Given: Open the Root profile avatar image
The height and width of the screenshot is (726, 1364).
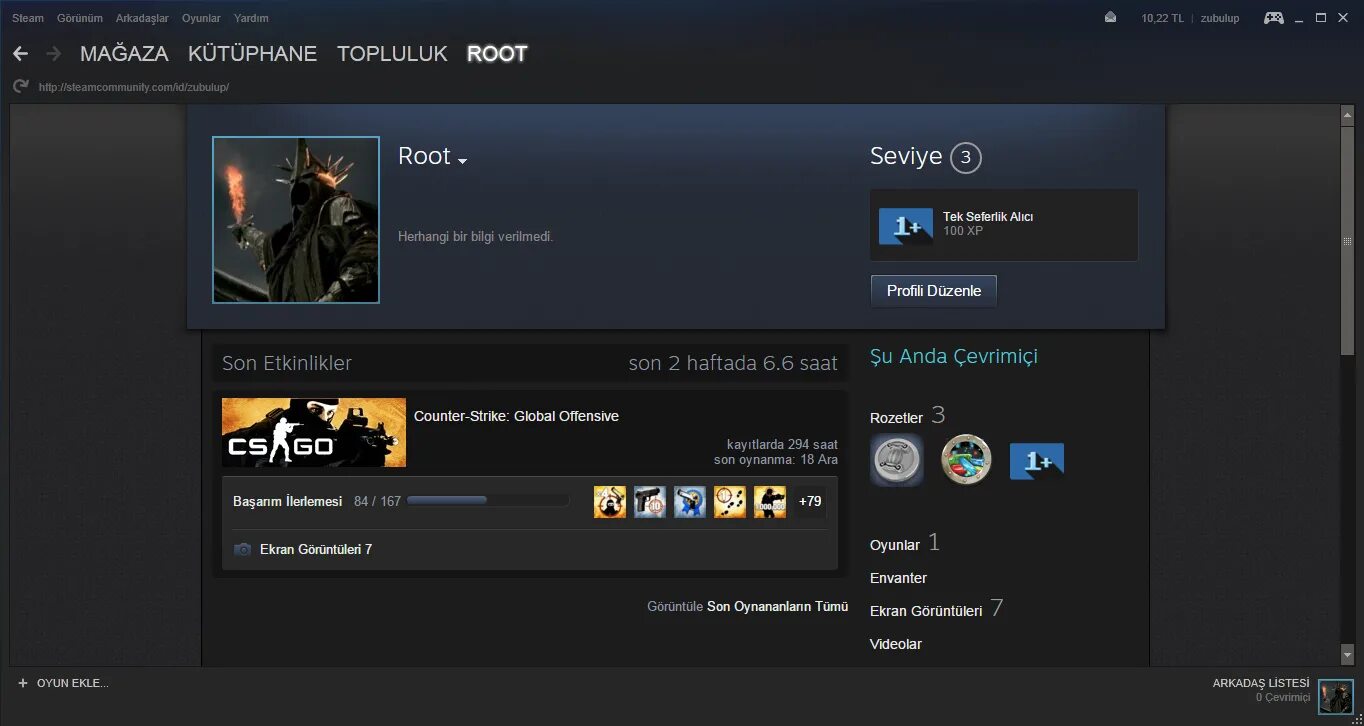Looking at the screenshot, I should click(296, 220).
